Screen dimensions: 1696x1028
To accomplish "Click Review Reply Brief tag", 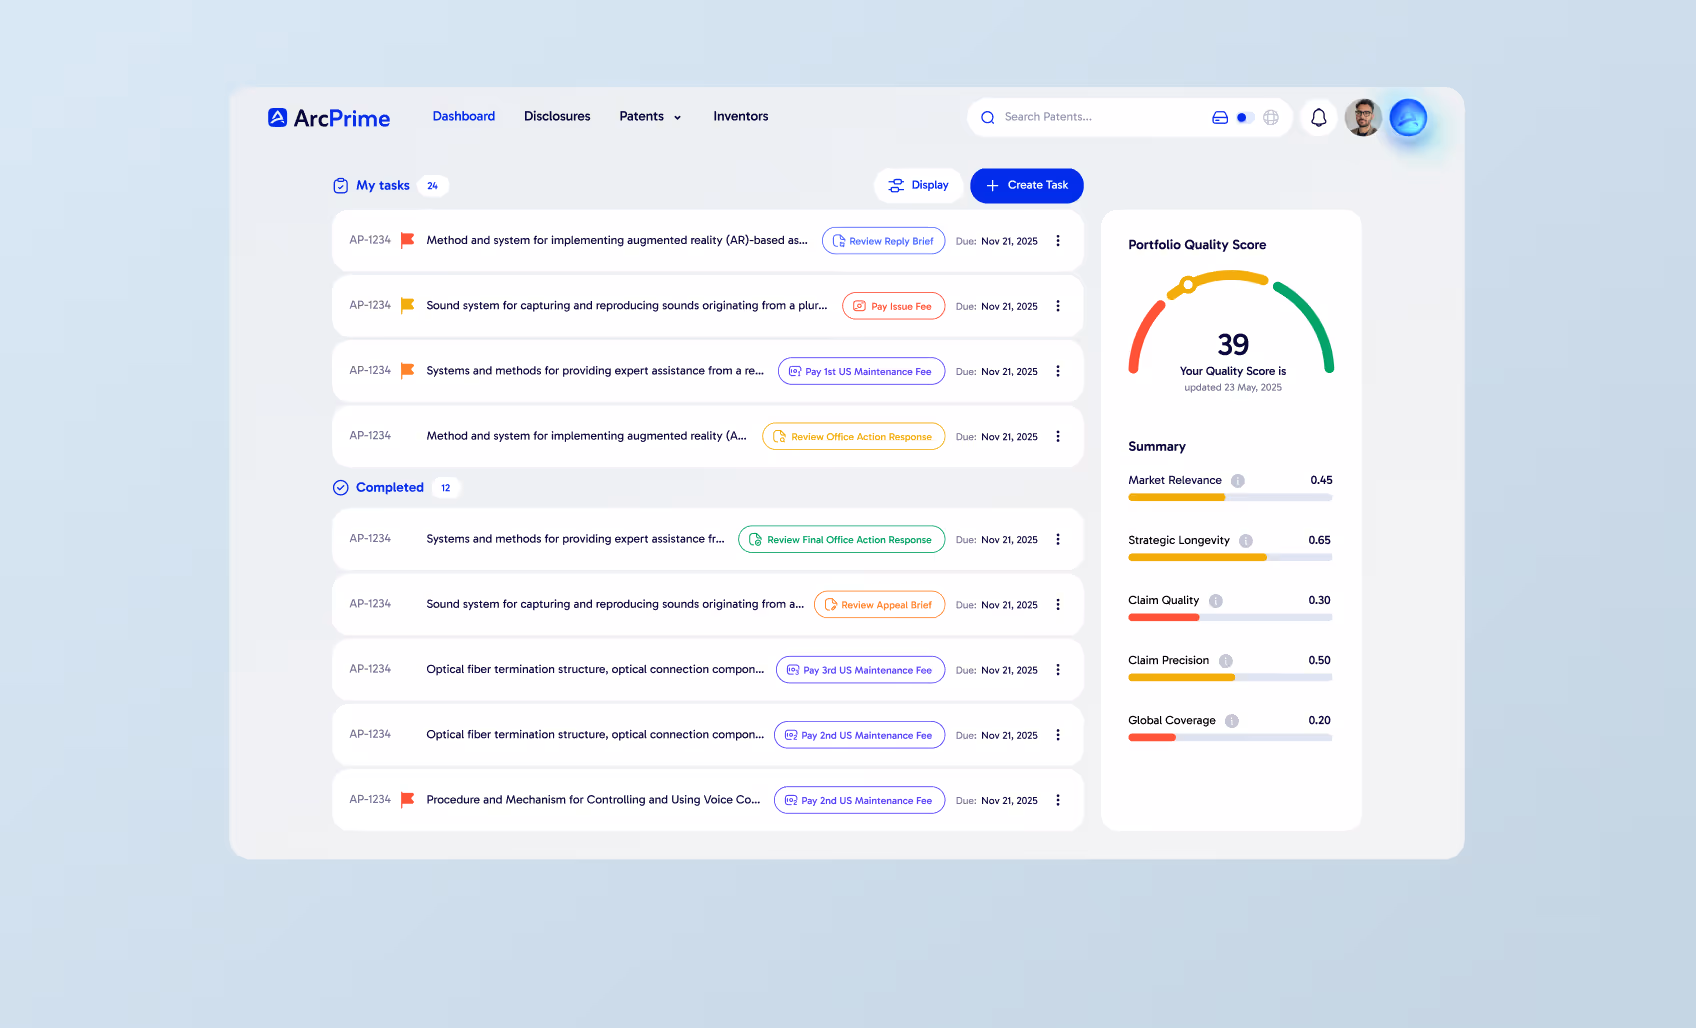I will click(x=883, y=241).
